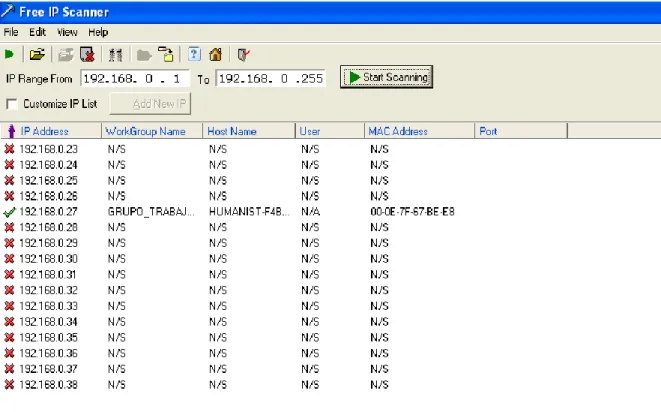
Task: Click the grayed-out save toolbar icon
Action: (65, 55)
